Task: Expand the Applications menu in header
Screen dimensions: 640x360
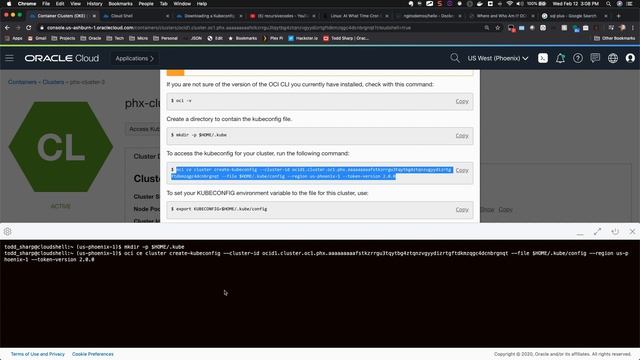Action: [x=134, y=58]
